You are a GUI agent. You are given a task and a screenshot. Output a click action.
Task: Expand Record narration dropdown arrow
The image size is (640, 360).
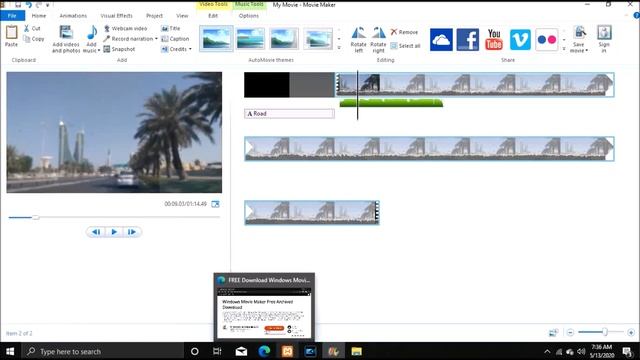point(156,39)
